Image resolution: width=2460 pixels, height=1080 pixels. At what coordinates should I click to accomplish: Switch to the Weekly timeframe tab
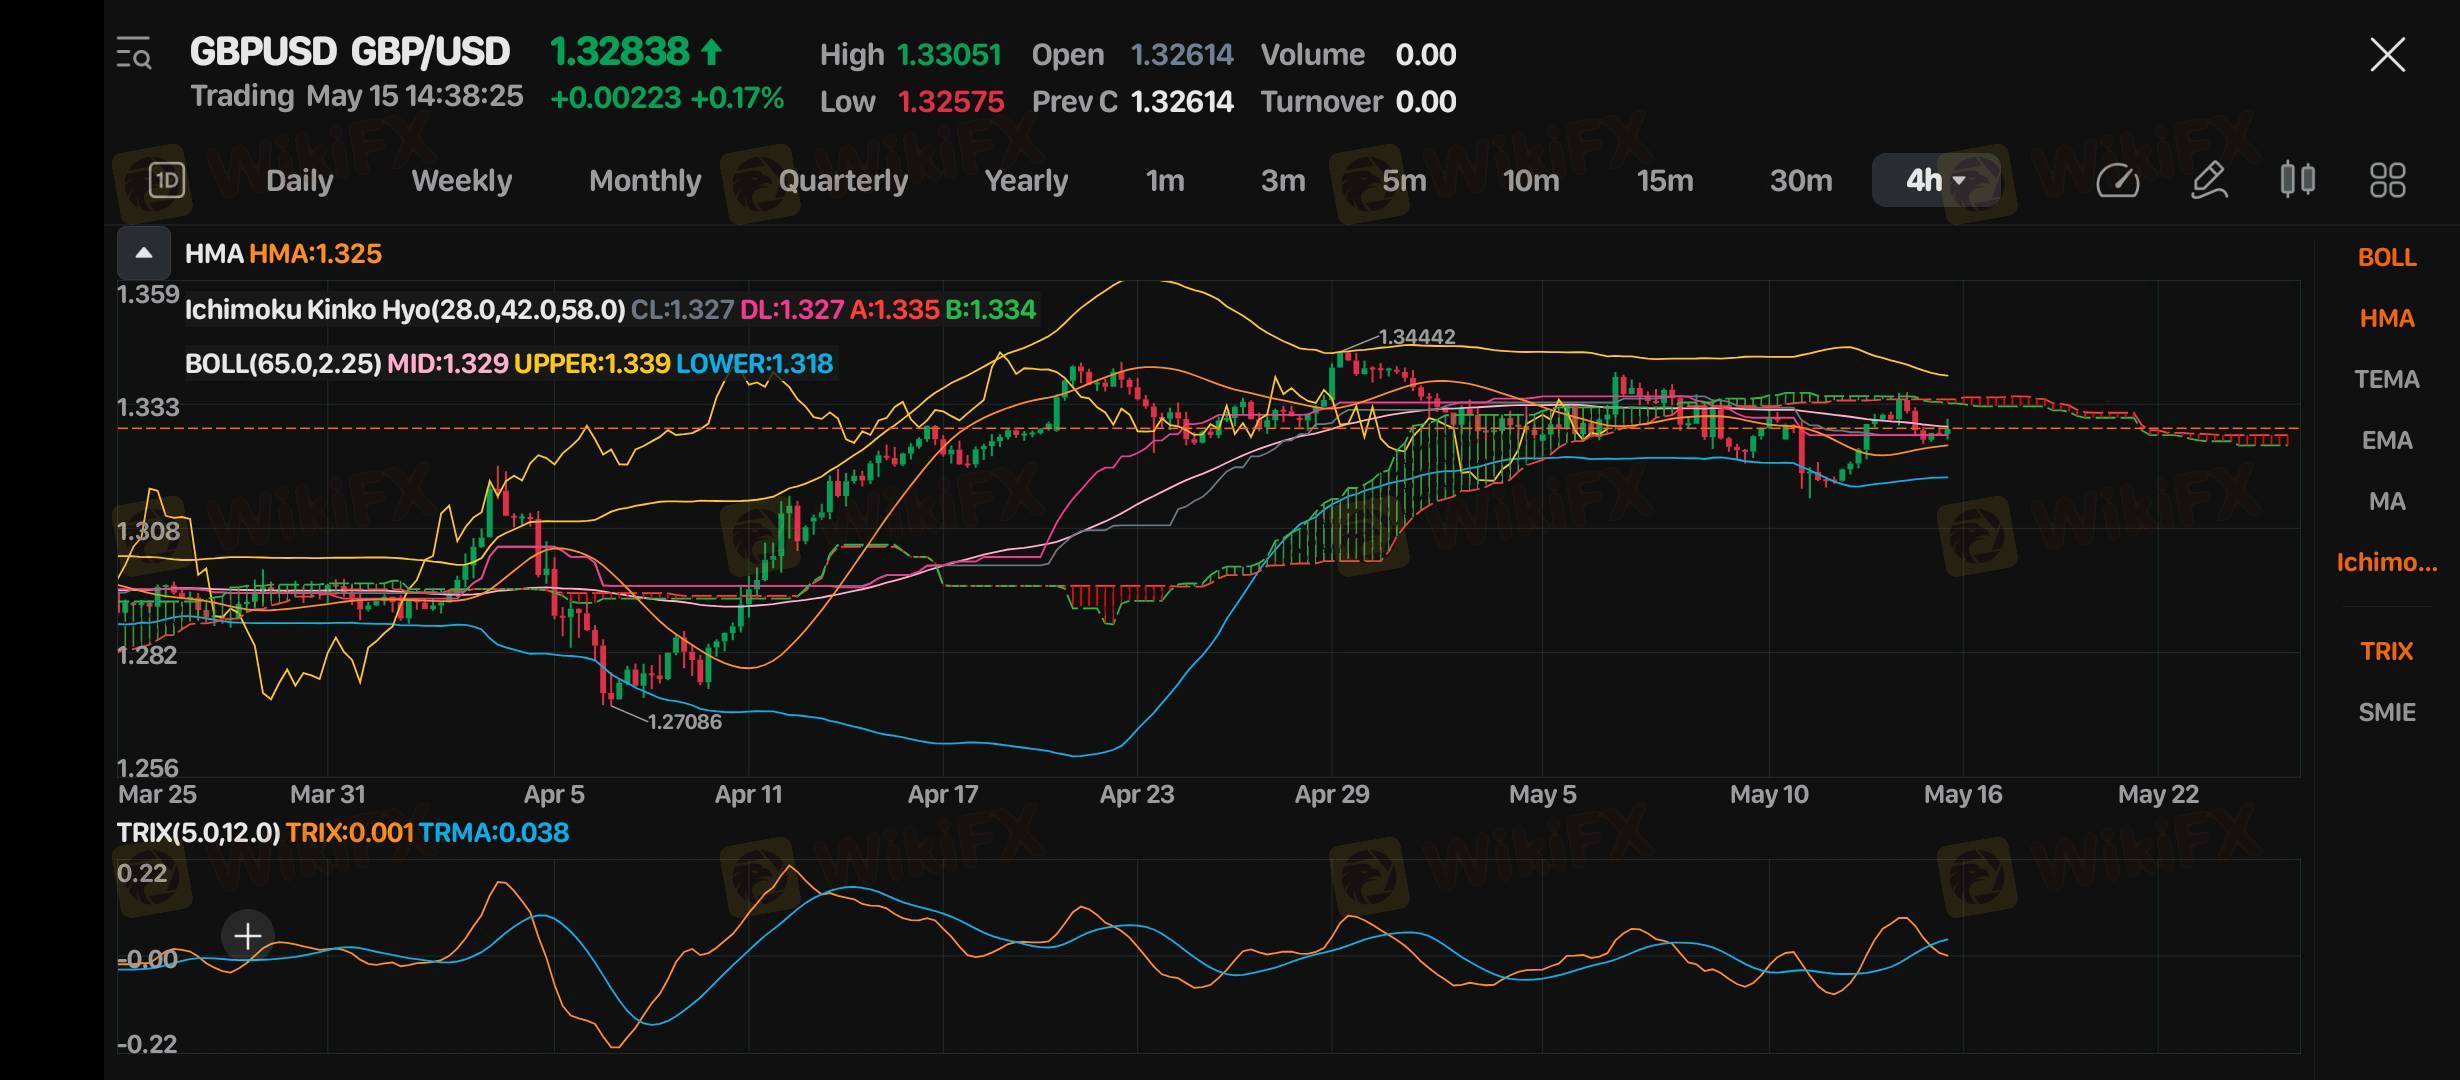pos(461,180)
